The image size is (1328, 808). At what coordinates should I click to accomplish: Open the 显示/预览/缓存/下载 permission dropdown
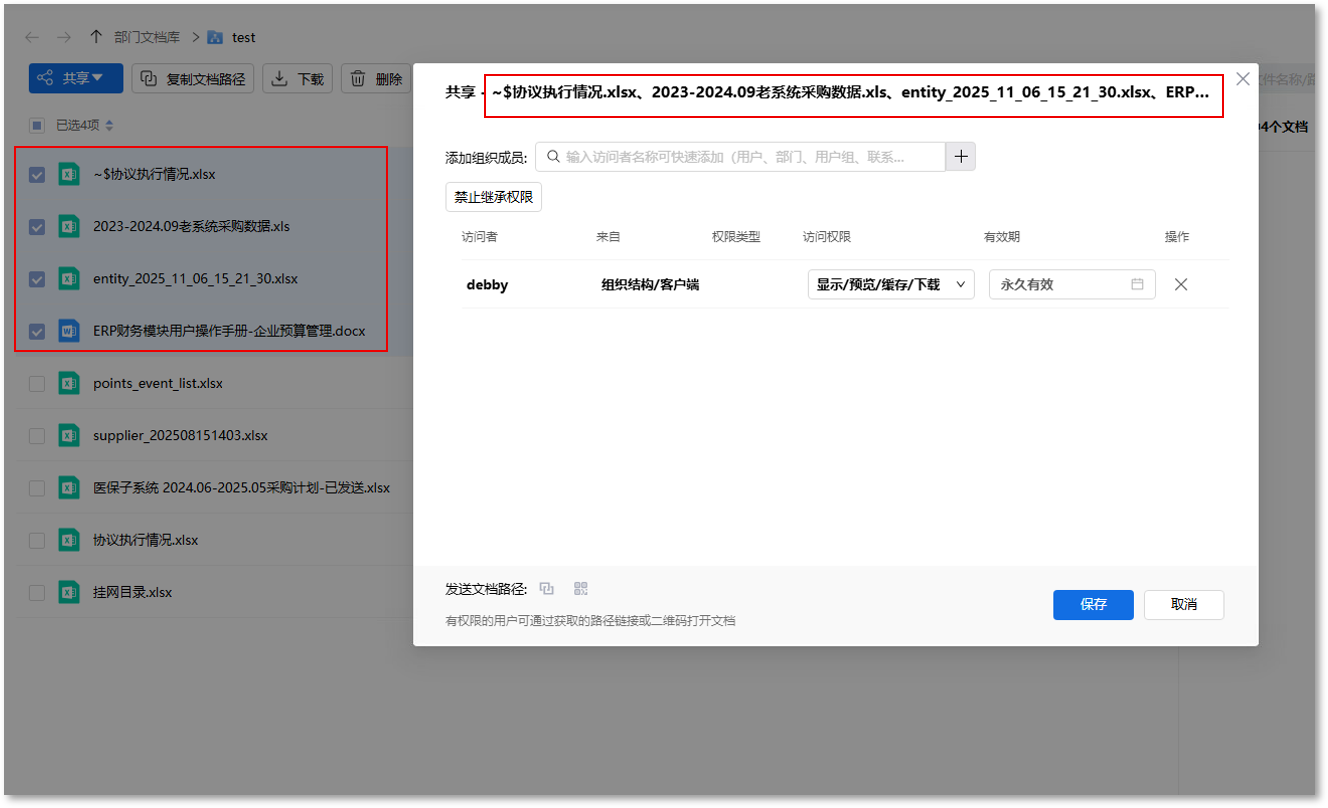coord(890,285)
